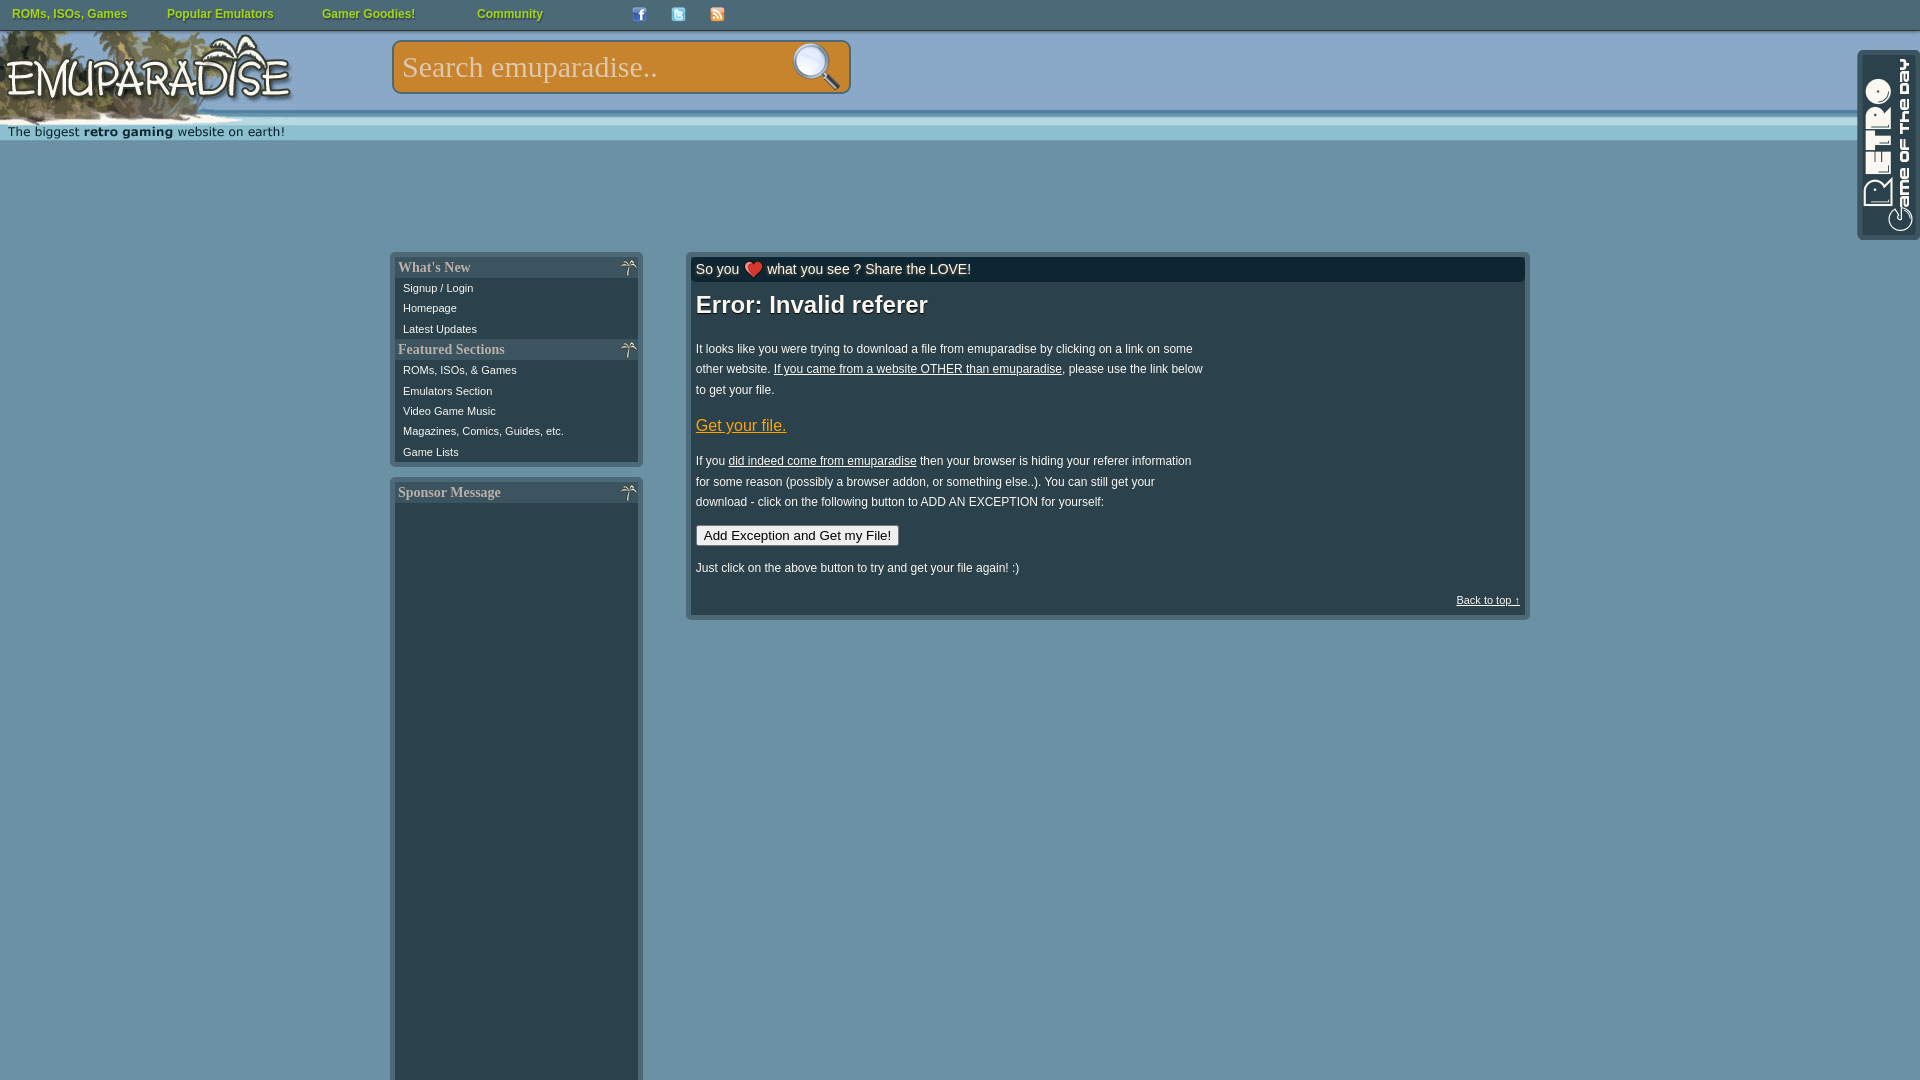
Task: Collapse the Featured Sections palm icon
Action: (x=628, y=350)
